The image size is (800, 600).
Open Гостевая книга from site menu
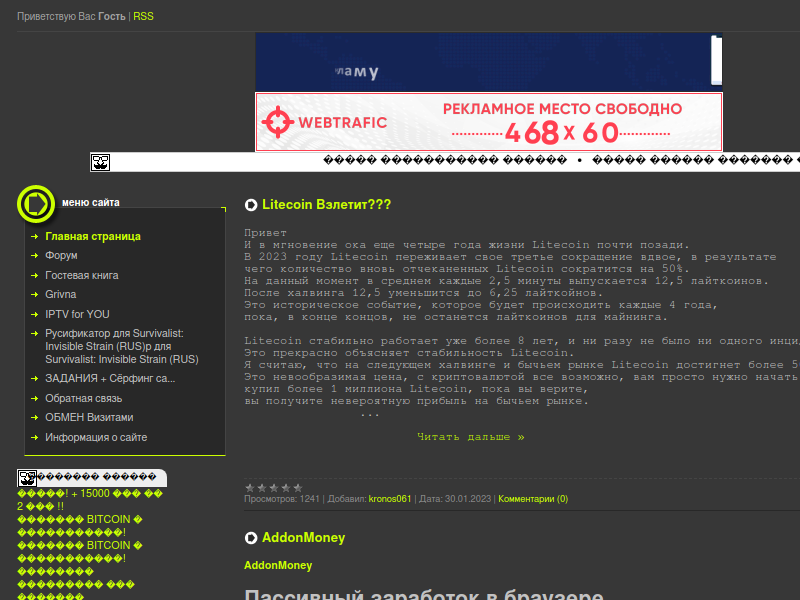coord(82,276)
